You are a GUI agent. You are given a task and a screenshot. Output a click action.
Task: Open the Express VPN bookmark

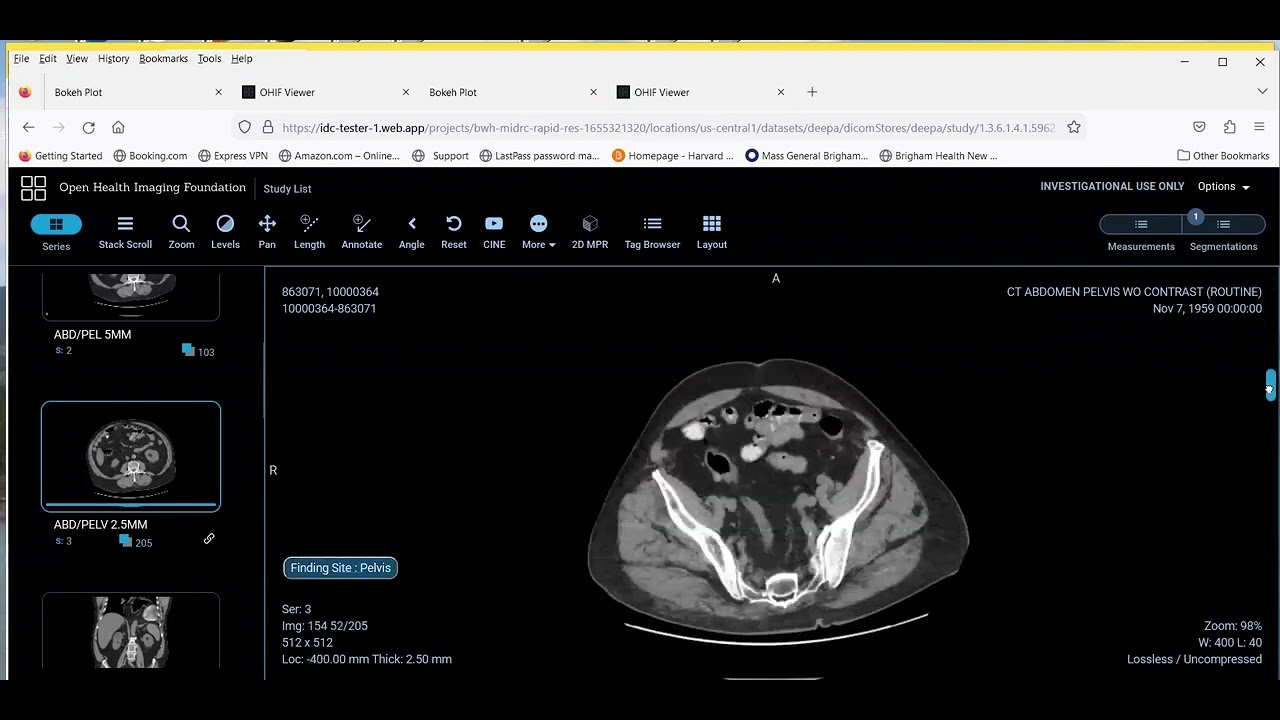(233, 156)
